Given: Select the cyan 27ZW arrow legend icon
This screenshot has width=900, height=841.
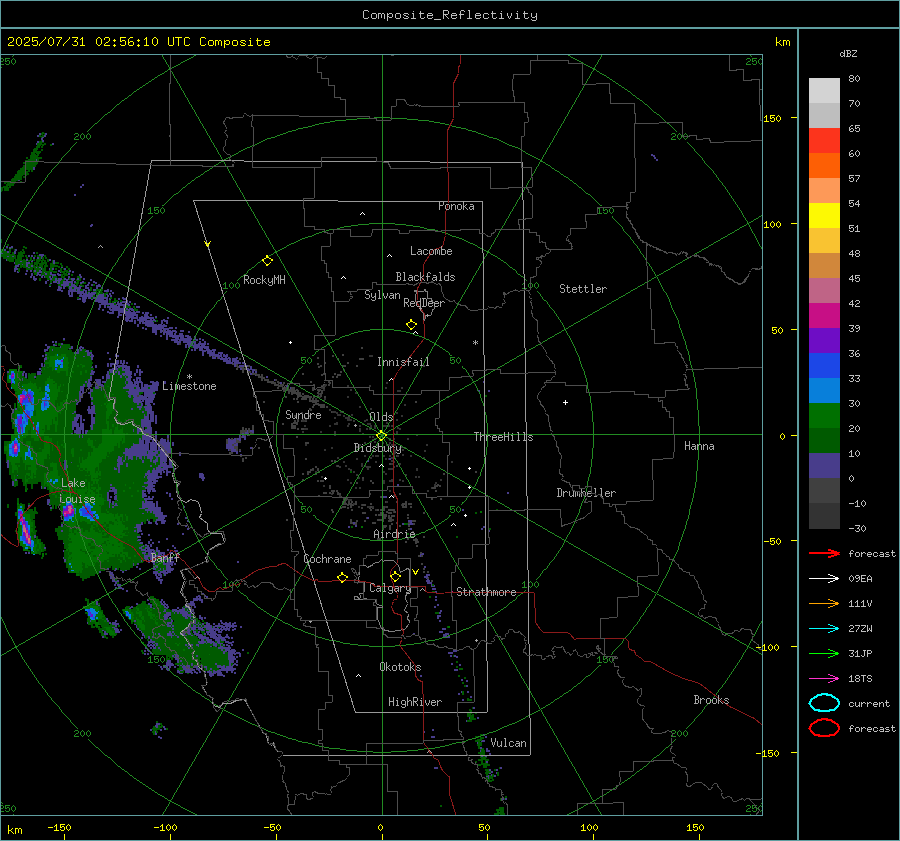Looking at the screenshot, I should coord(824,629).
